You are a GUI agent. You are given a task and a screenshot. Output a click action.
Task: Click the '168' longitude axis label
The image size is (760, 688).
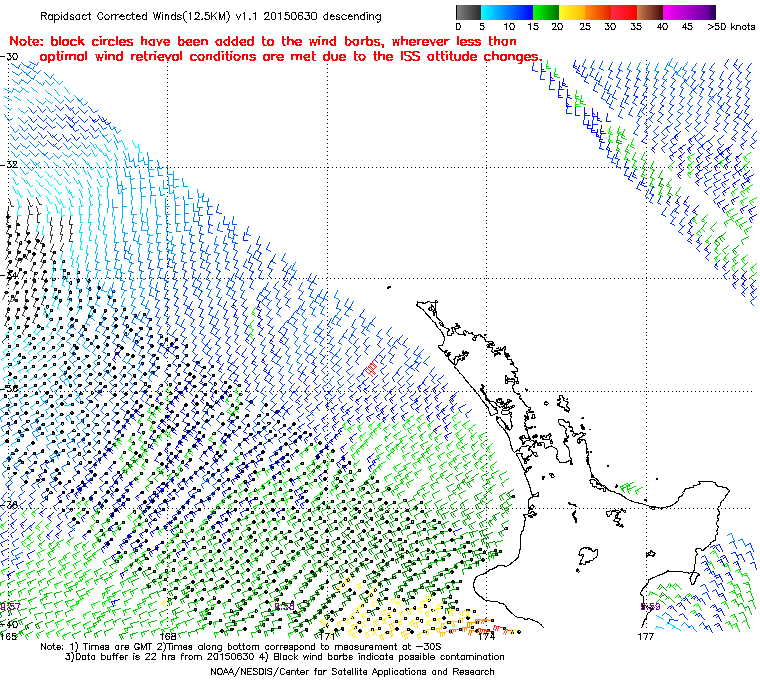[x=168, y=636]
